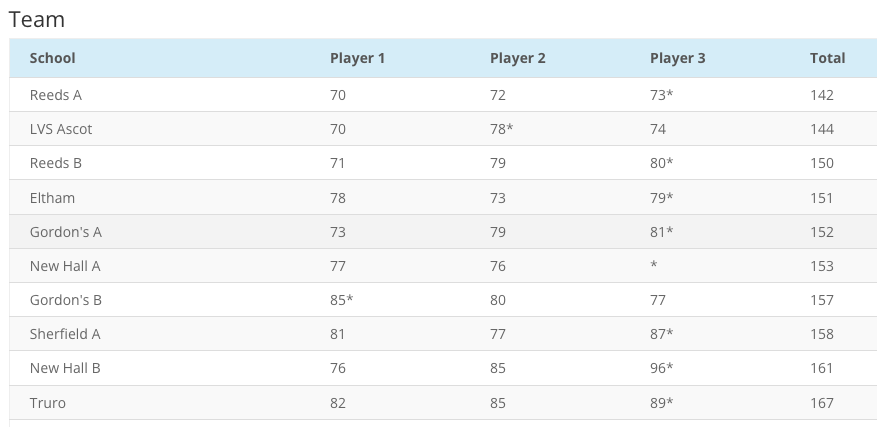Click the Team section heading
The image size is (877, 427).
36,19
